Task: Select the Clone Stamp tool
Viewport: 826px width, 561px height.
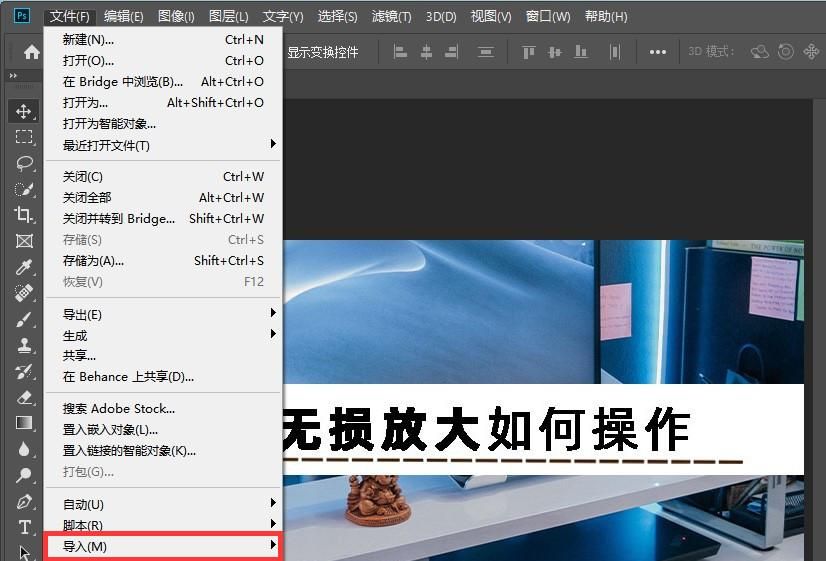Action: 24,345
